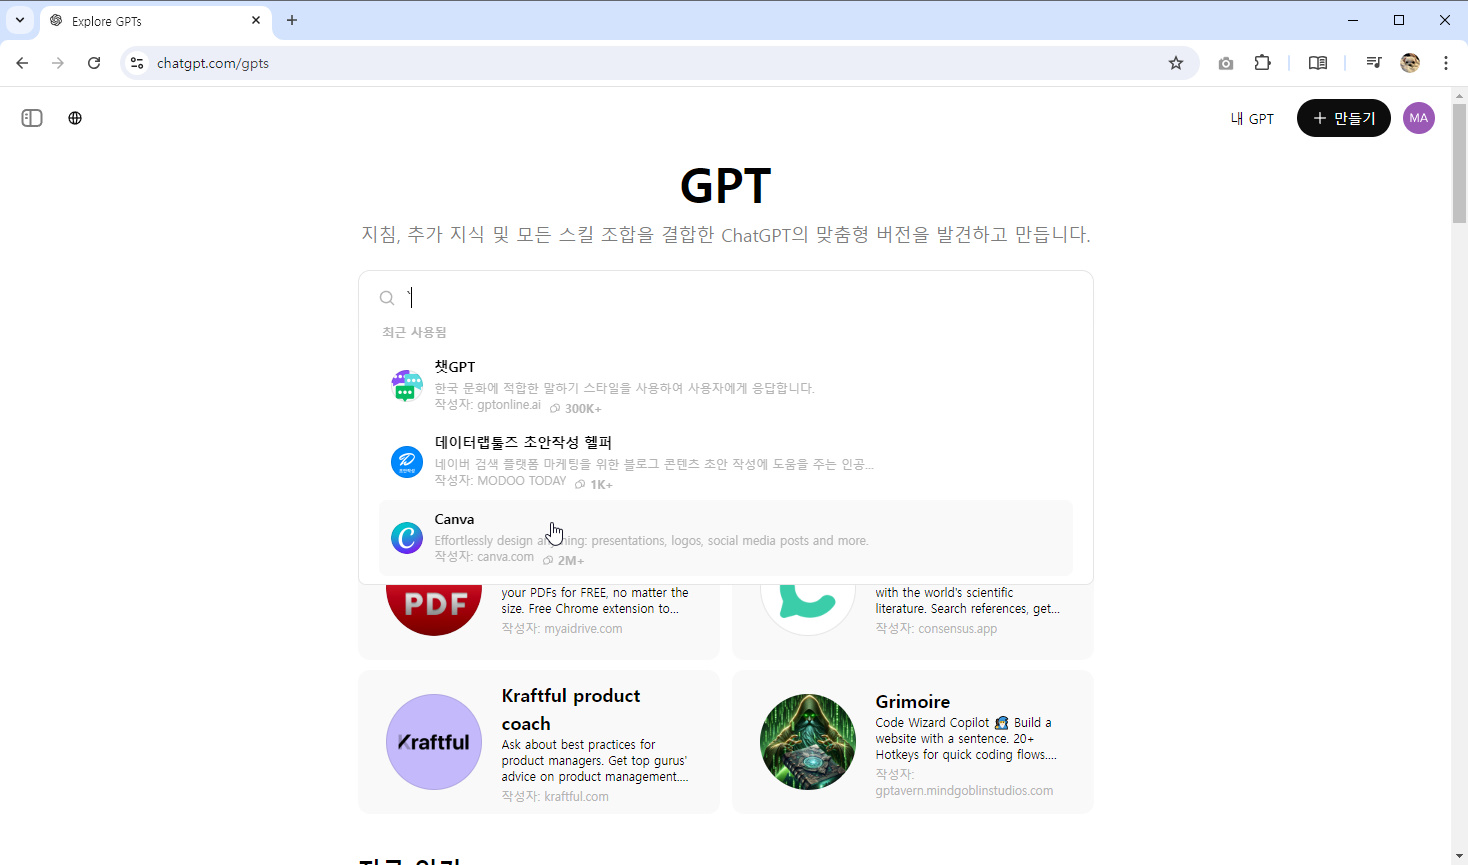The height and width of the screenshot is (865, 1468).
Task: Open the Consensus GPT logo thumbnail
Action: pos(808,610)
